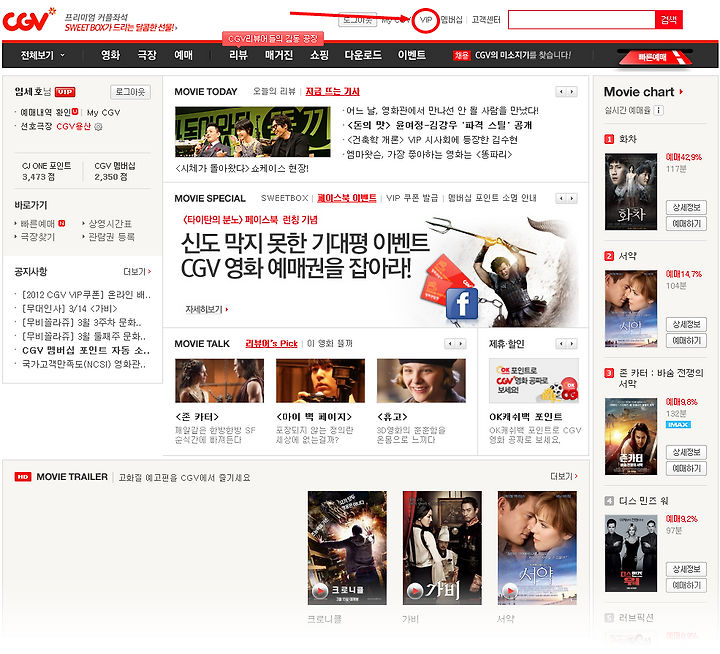Click 예매하기 for 화차

point(686,224)
